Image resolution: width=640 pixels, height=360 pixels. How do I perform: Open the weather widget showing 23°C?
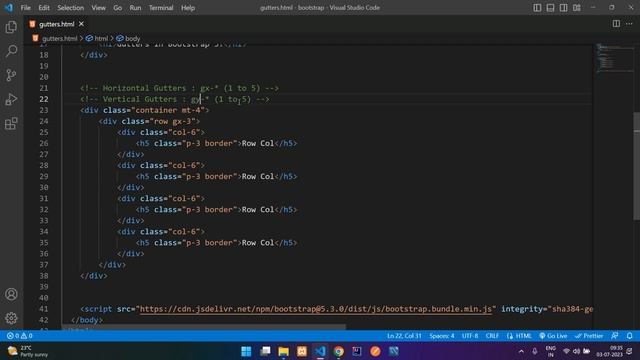(x=28, y=351)
